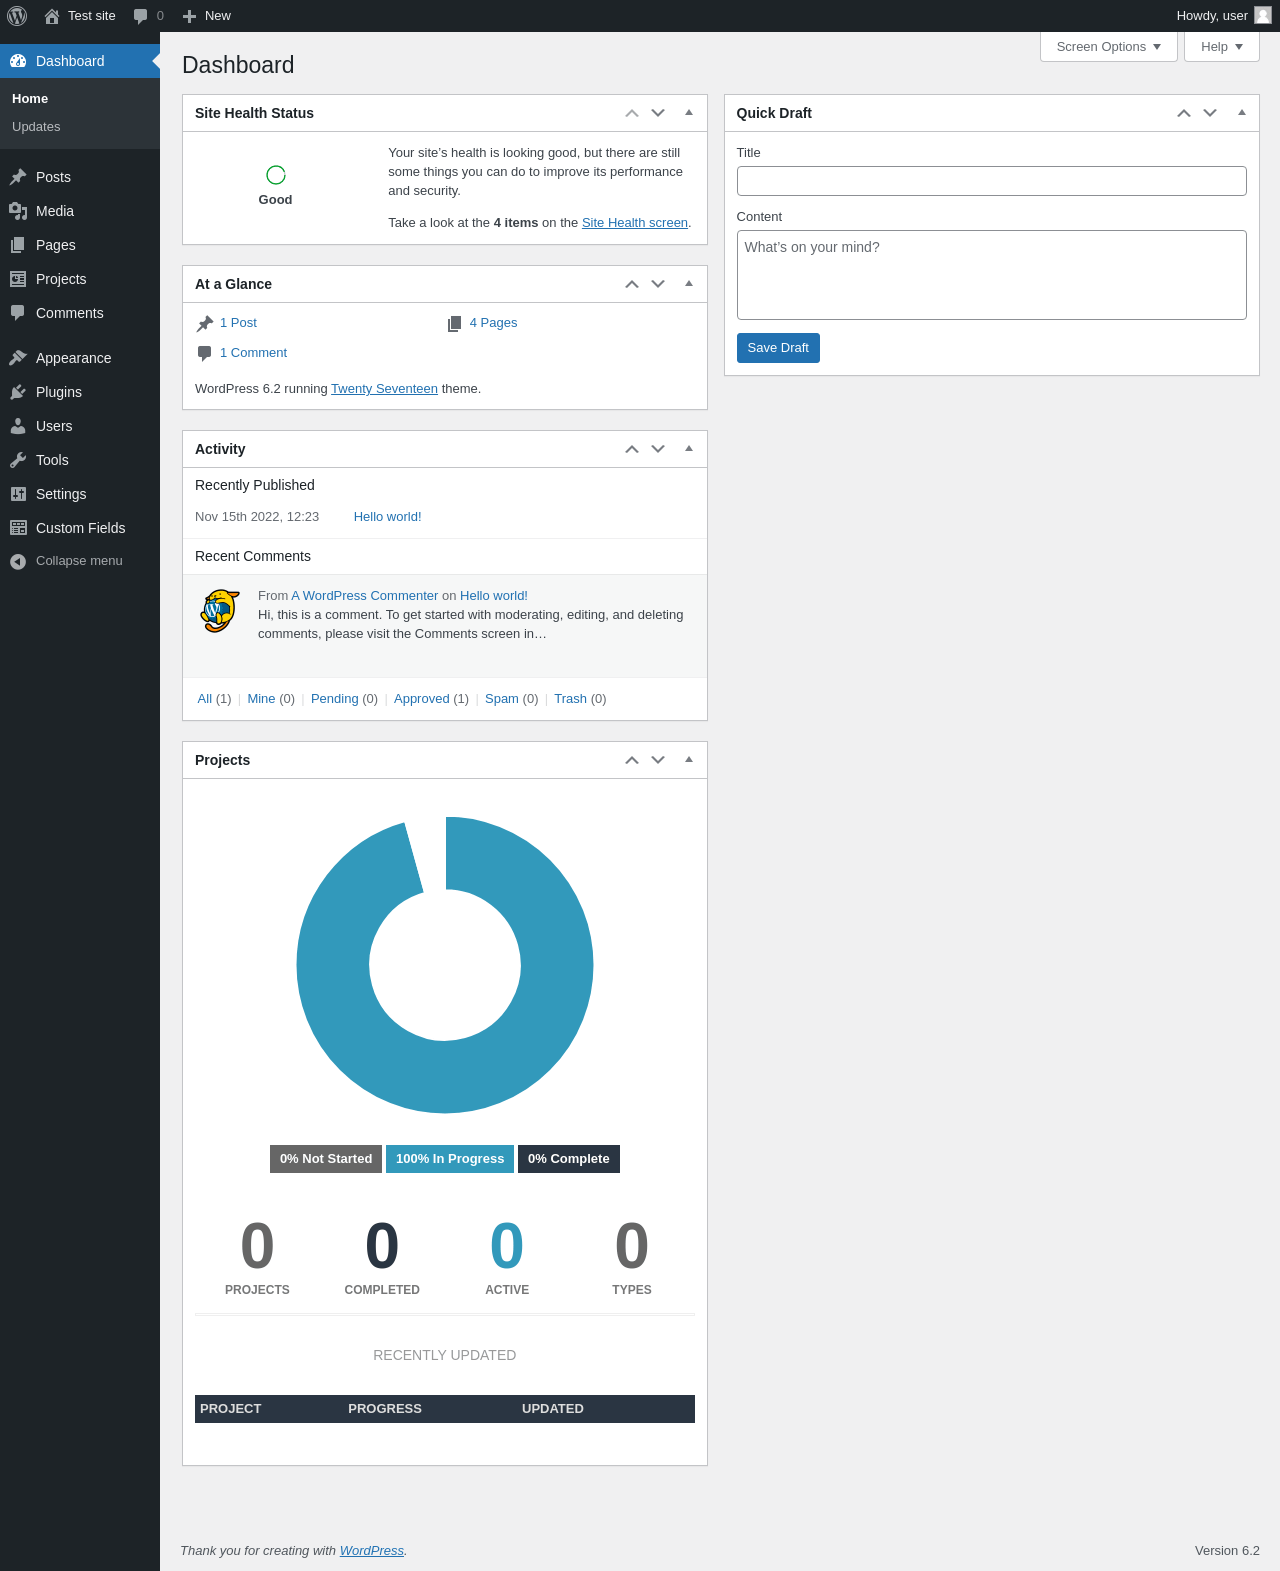Focus the Quick Draft Title field
1280x1571 pixels.
[992, 181]
